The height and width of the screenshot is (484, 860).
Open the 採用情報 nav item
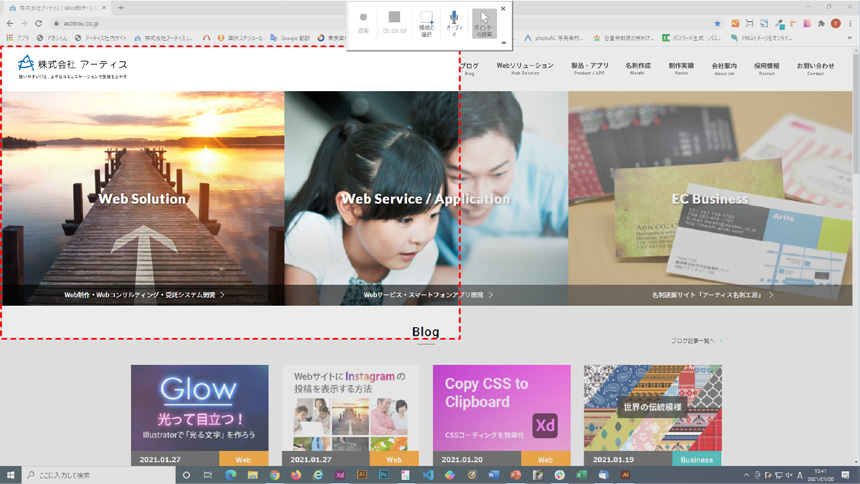(x=766, y=68)
